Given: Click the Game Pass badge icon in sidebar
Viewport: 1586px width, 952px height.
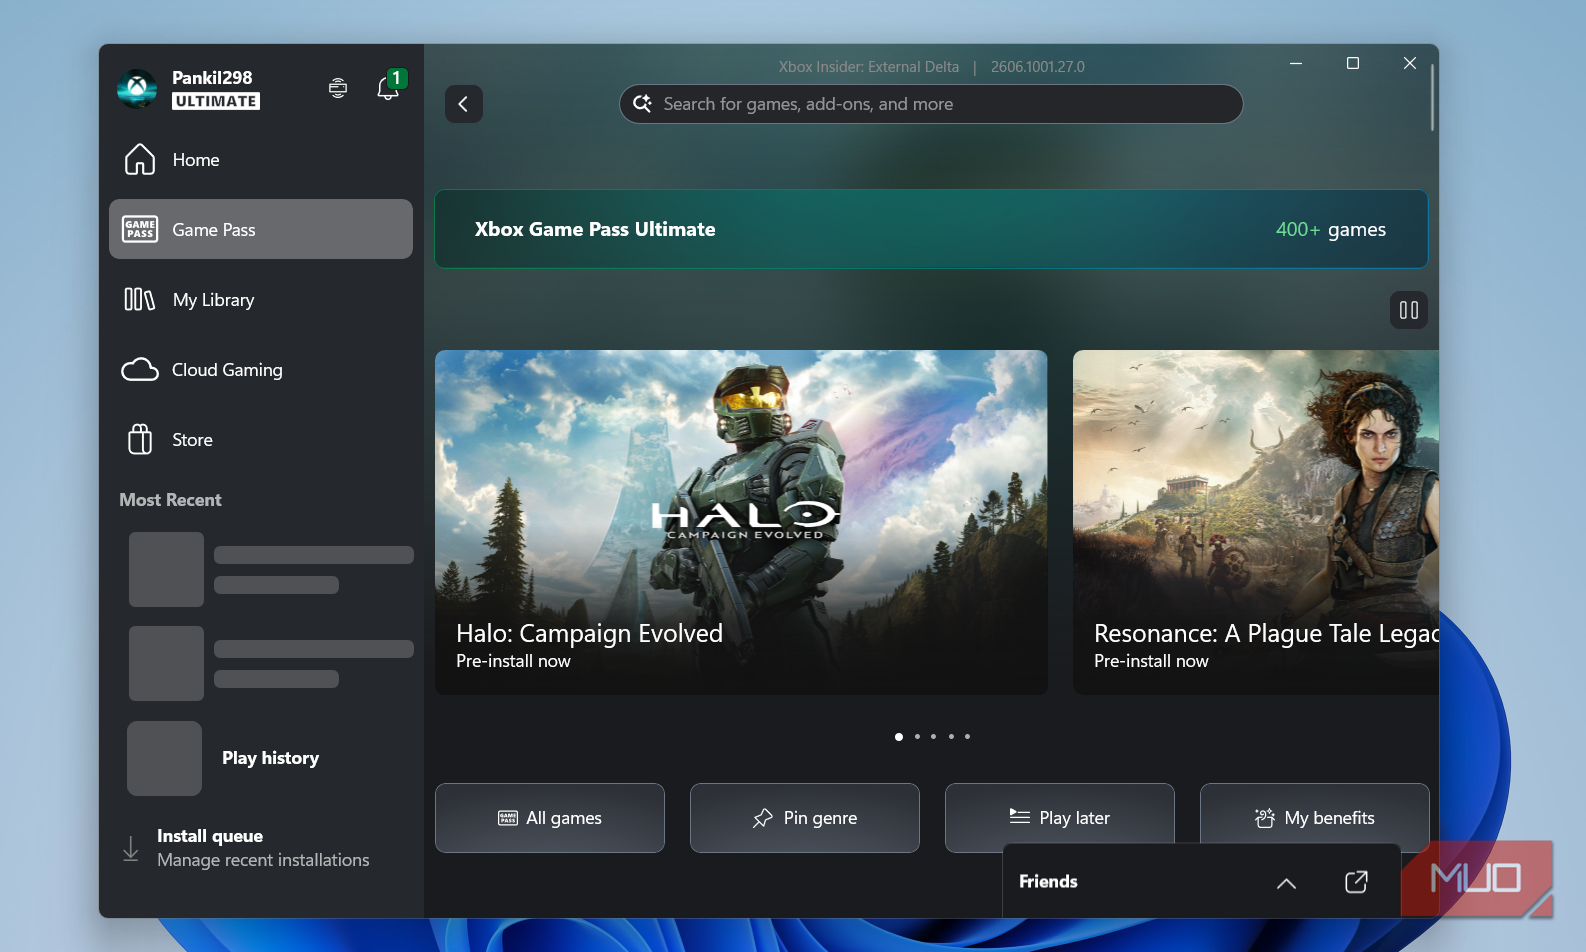Looking at the screenshot, I should click(x=140, y=229).
